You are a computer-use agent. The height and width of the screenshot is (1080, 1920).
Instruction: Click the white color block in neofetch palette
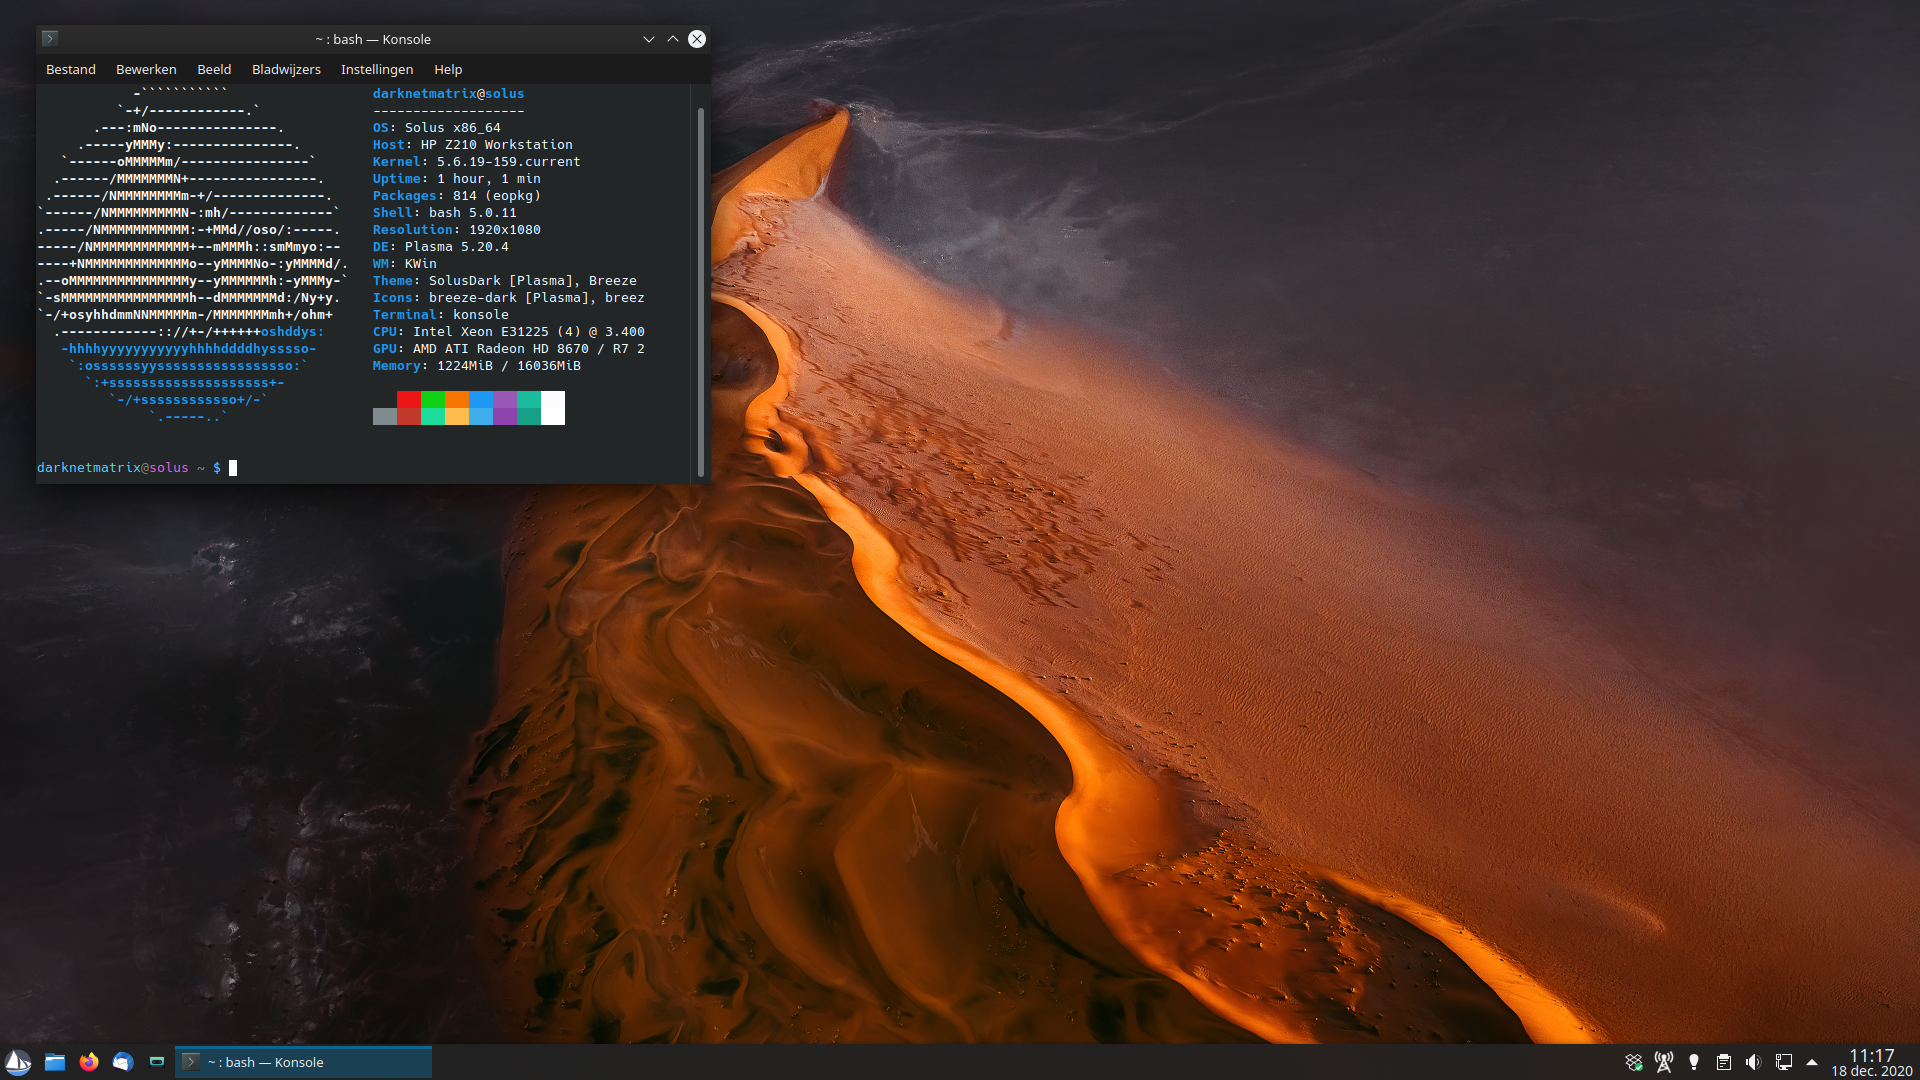[x=553, y=408]
